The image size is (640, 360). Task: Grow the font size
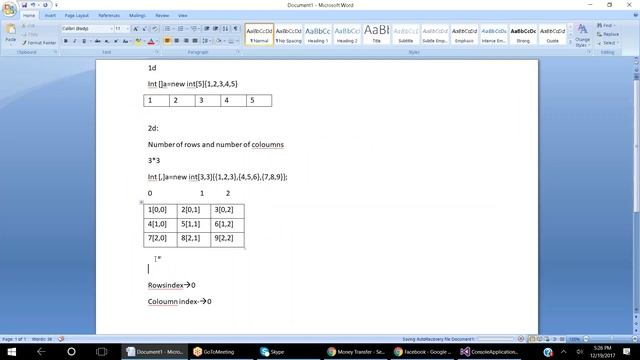[x=136, y=29]
